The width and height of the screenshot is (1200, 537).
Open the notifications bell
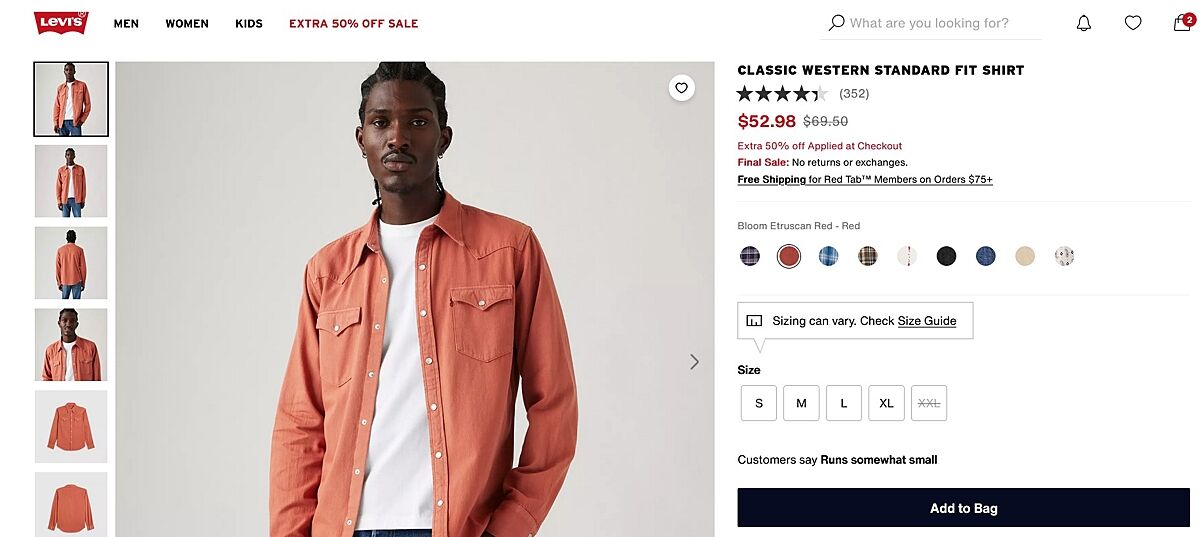click(1084, 23)
